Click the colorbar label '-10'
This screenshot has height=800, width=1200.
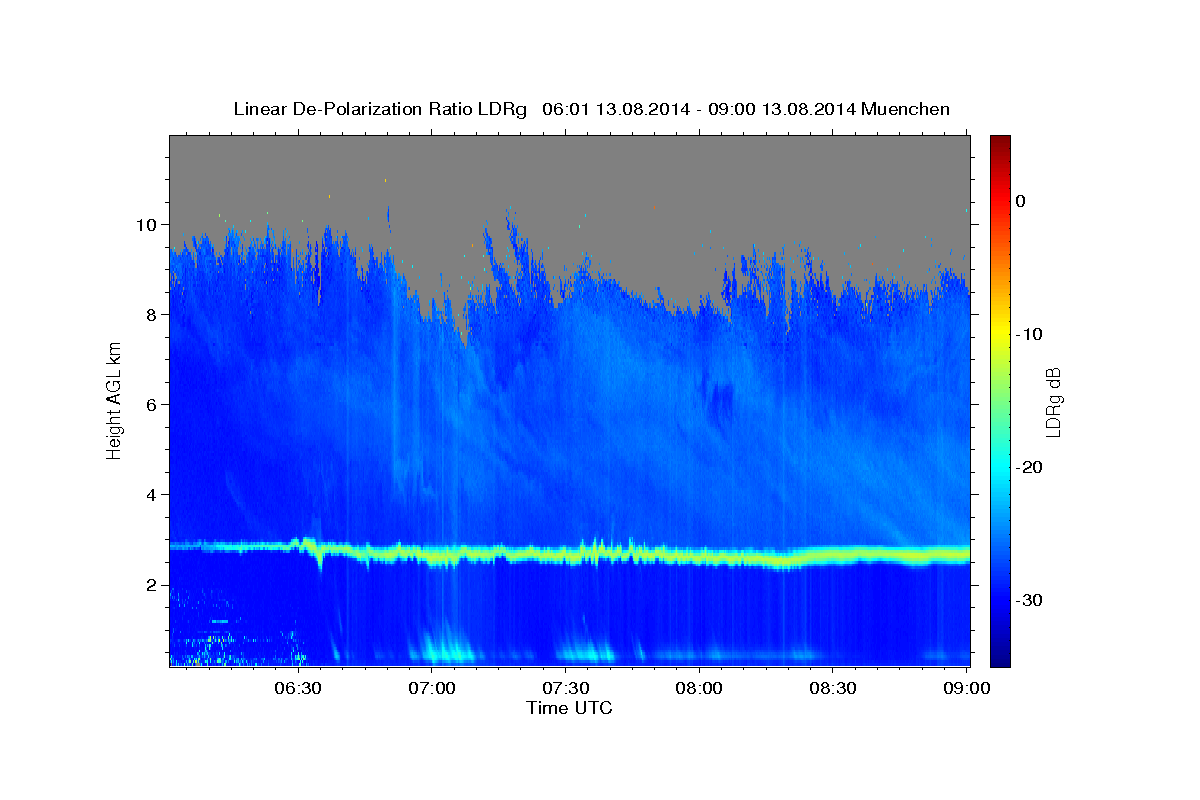coord(1030,334)
